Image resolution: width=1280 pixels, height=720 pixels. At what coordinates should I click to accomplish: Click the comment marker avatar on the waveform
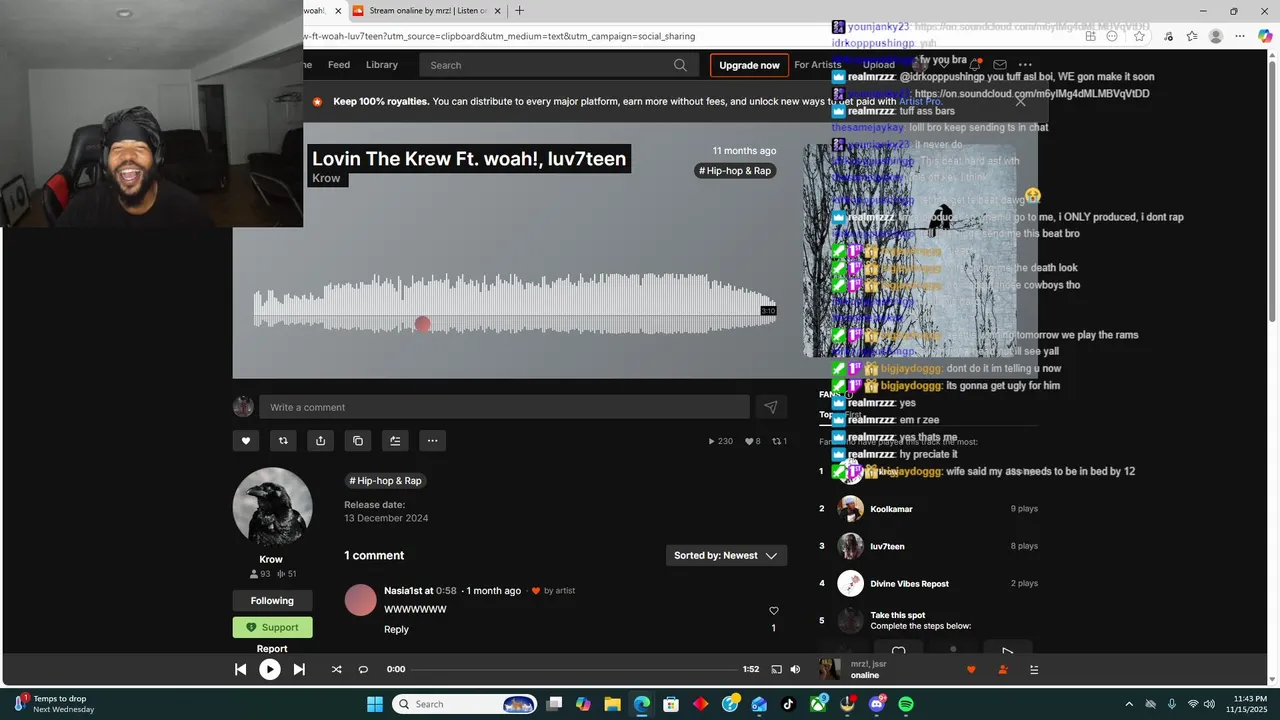click(423, 324)
